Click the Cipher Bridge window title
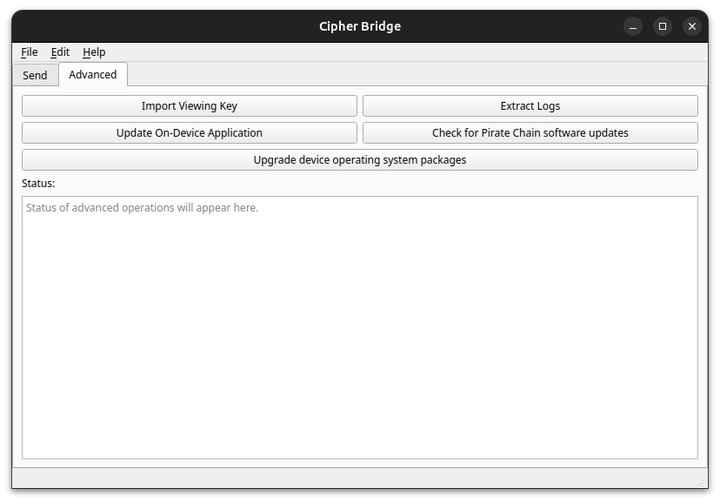The width and height of the screenshot is (720, 503). tap(360, 26)
